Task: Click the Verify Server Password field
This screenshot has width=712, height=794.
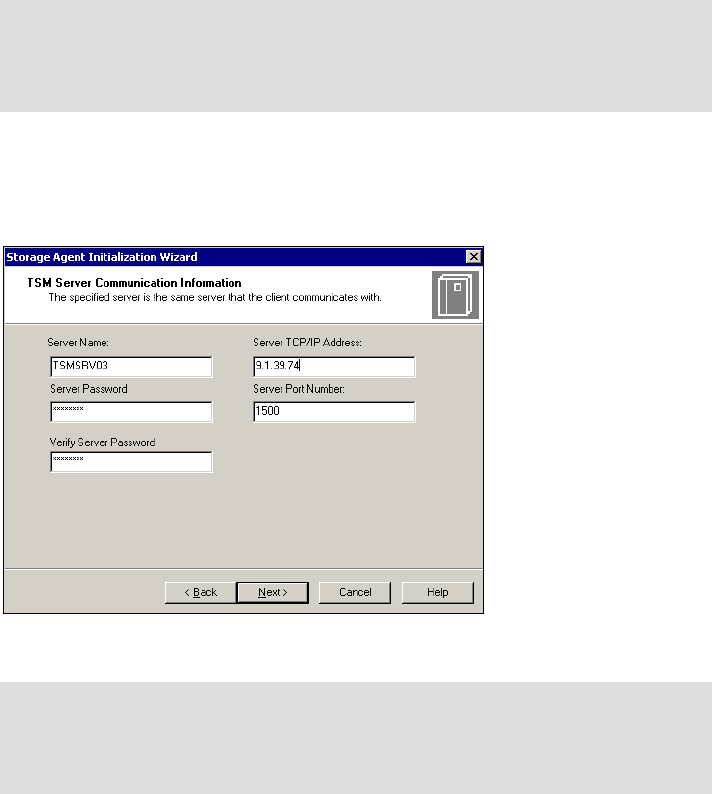Action: coord(131,462)
